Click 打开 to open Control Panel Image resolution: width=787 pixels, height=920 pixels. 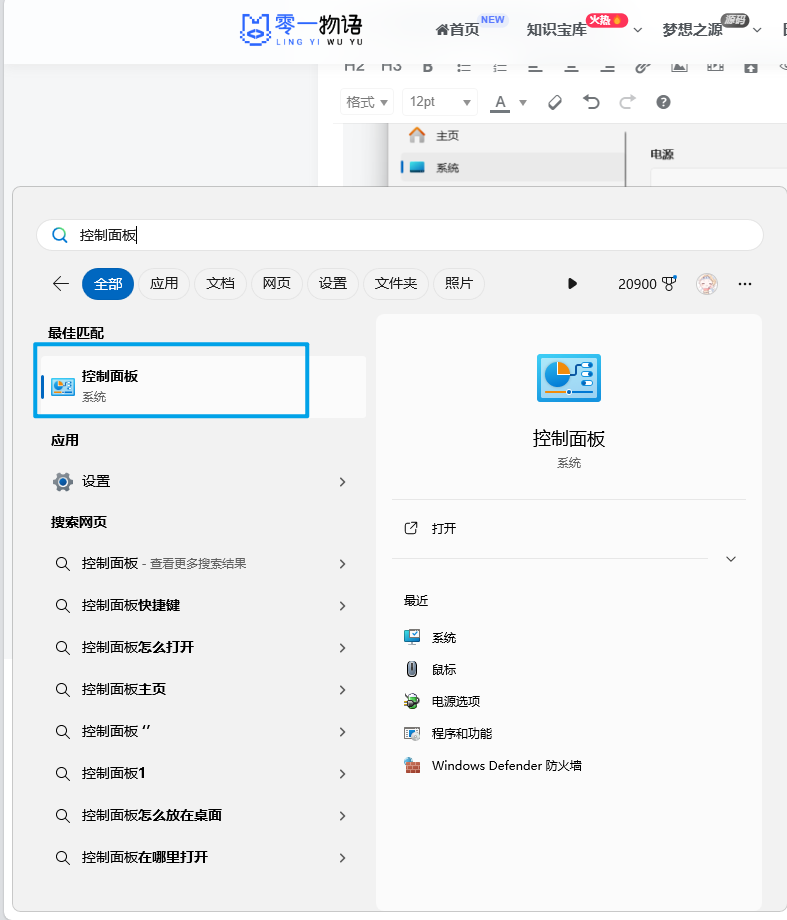(x=444, y=528)
